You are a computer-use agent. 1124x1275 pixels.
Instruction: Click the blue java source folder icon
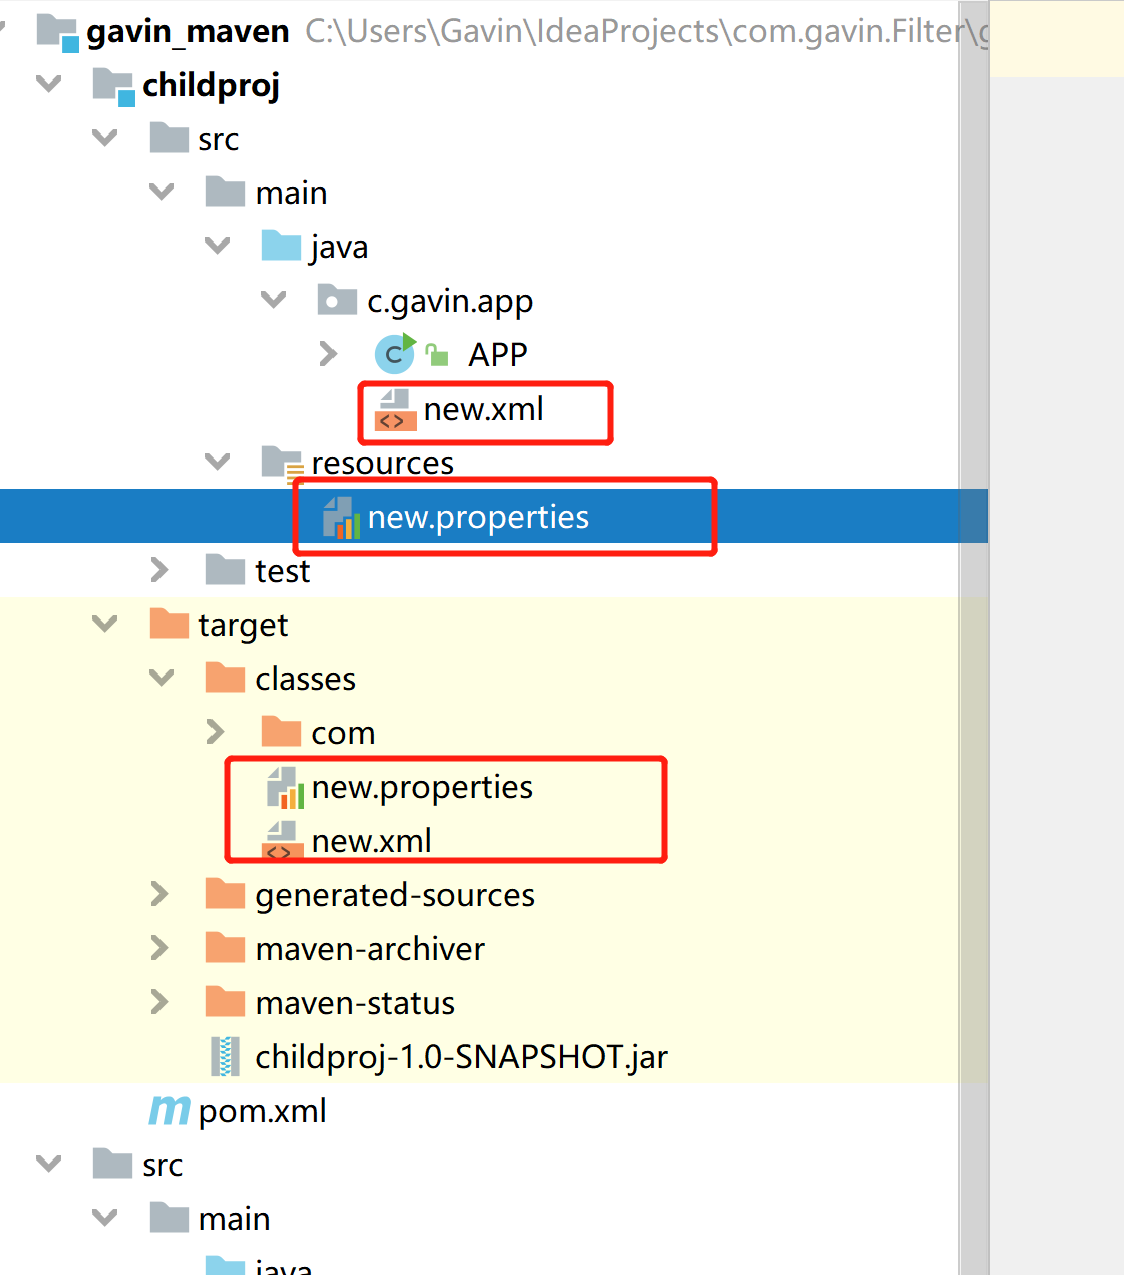[x=281, y=246]
